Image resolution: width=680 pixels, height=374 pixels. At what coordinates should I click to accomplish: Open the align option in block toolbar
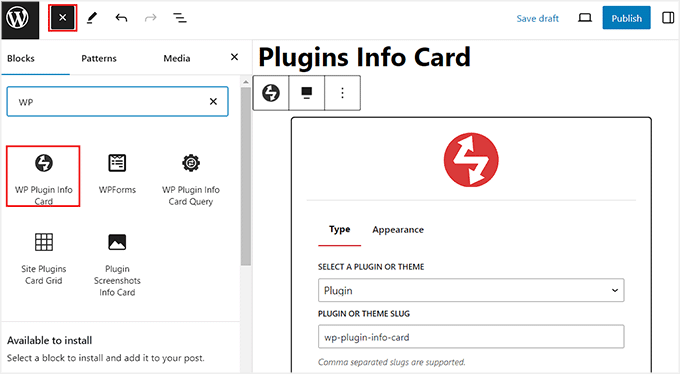(307, 92)
